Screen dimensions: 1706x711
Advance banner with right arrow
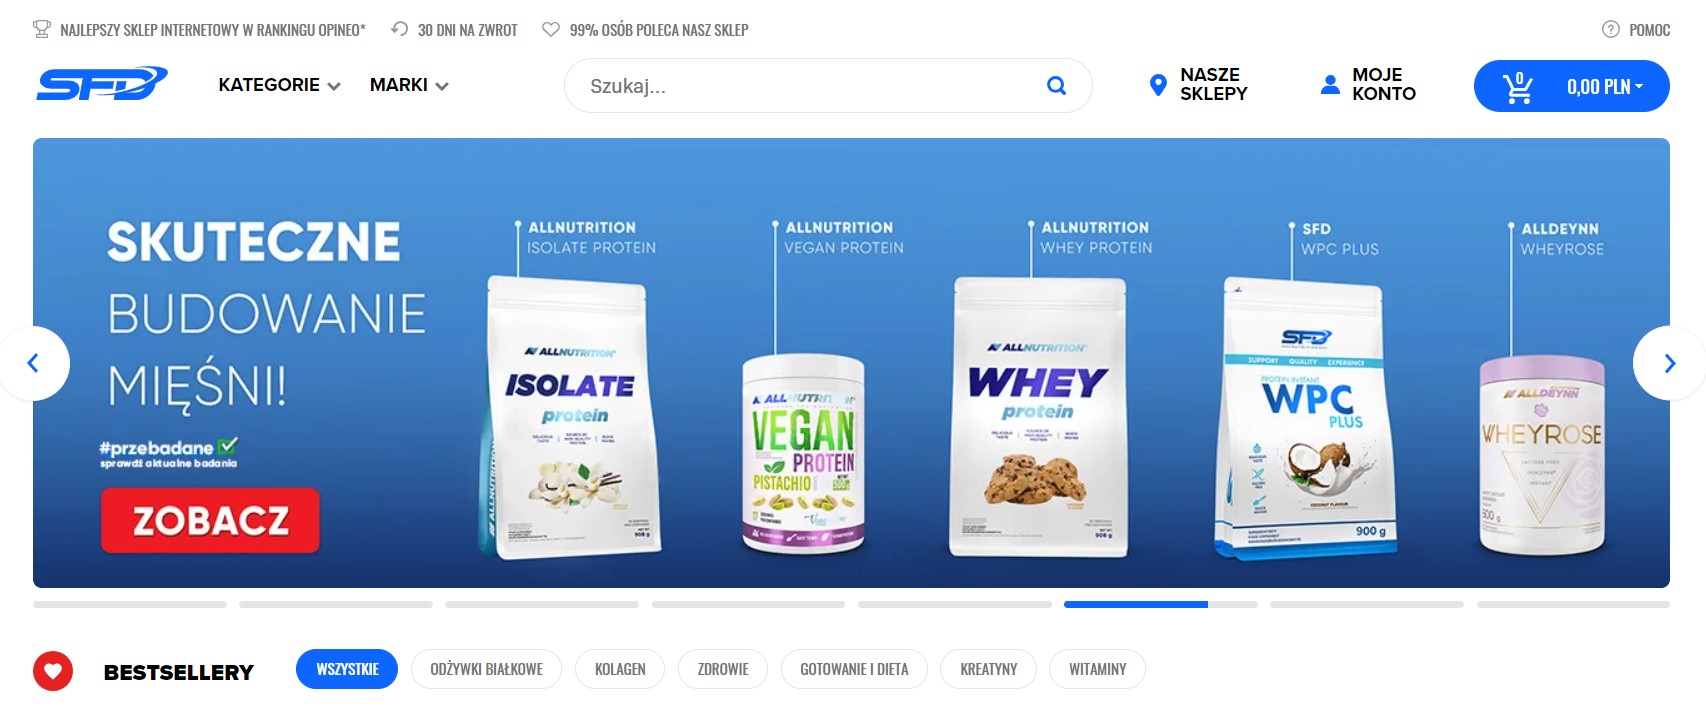(1669, 363)
